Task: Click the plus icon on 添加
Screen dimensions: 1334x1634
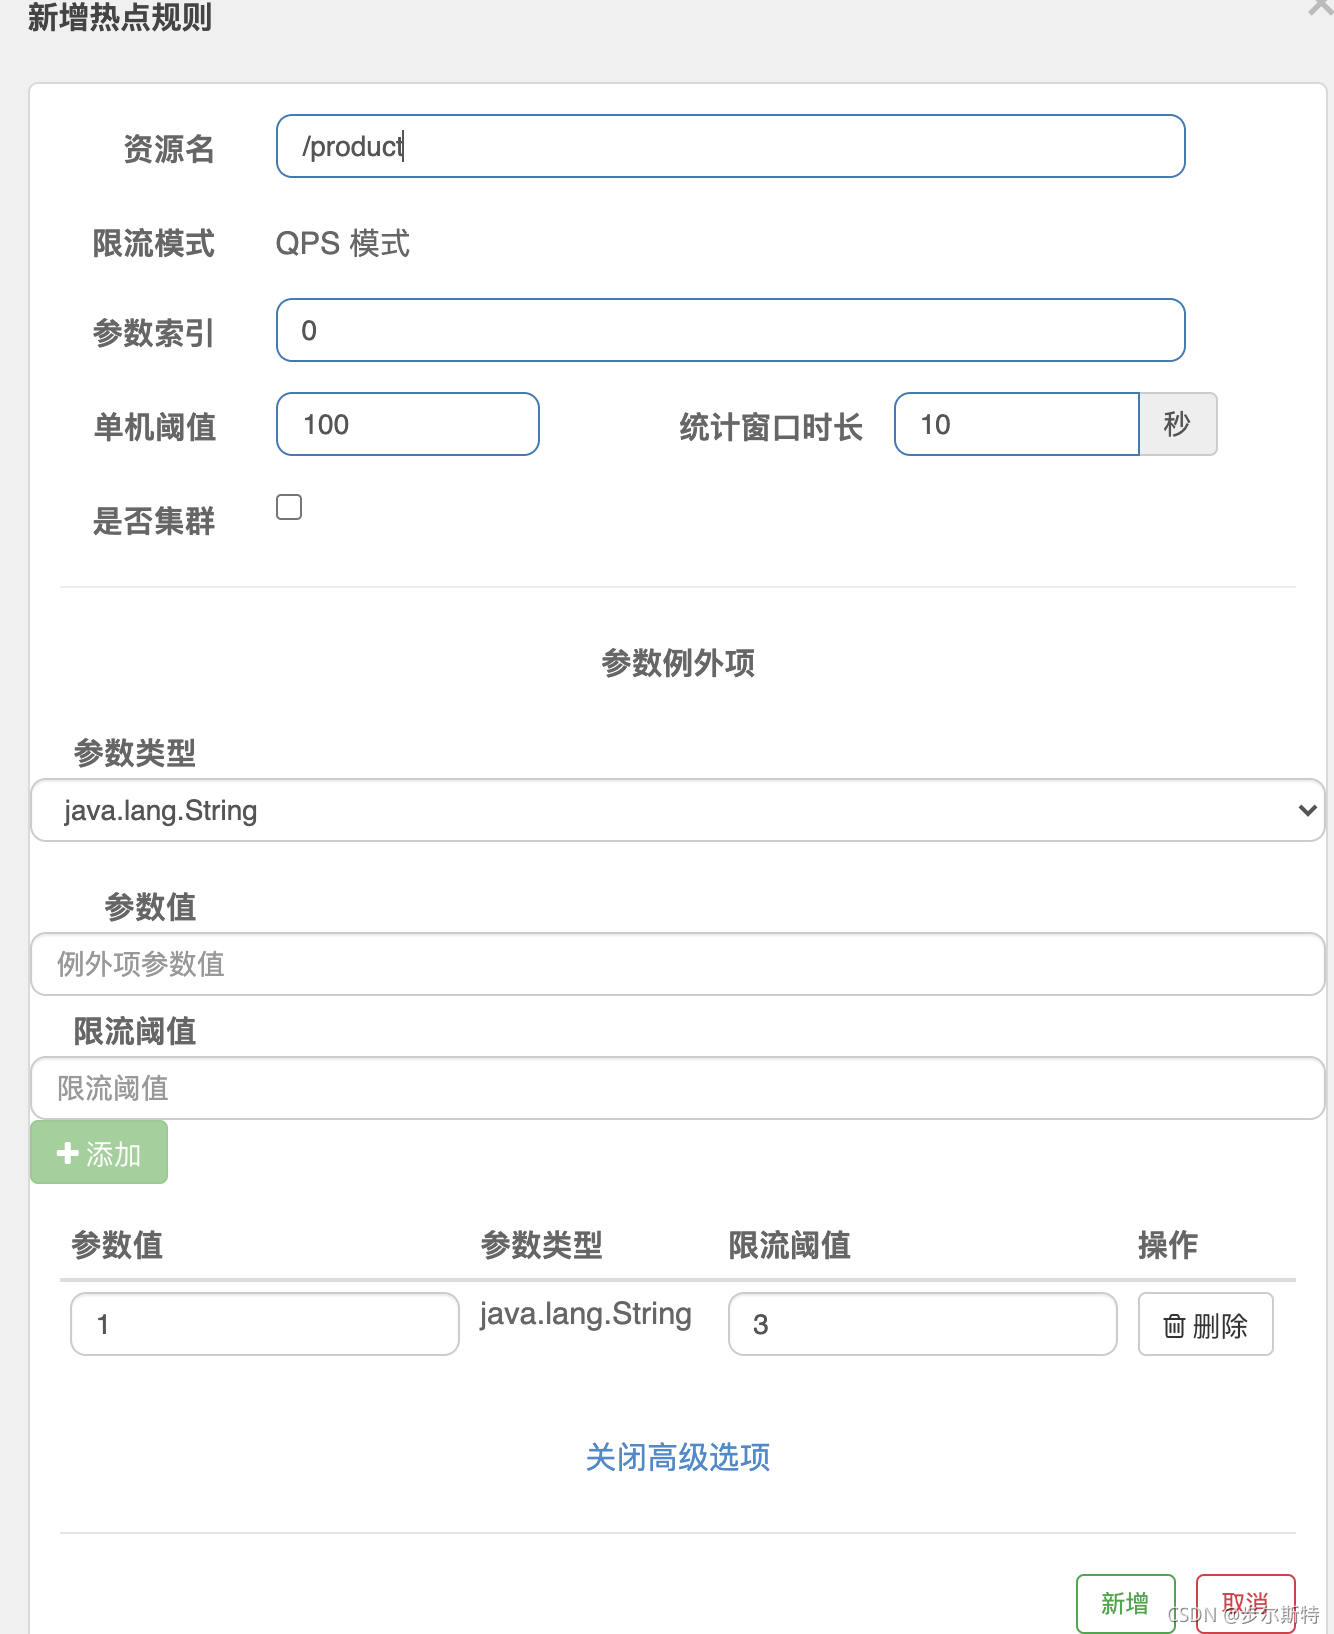Action: [67, 1153]
